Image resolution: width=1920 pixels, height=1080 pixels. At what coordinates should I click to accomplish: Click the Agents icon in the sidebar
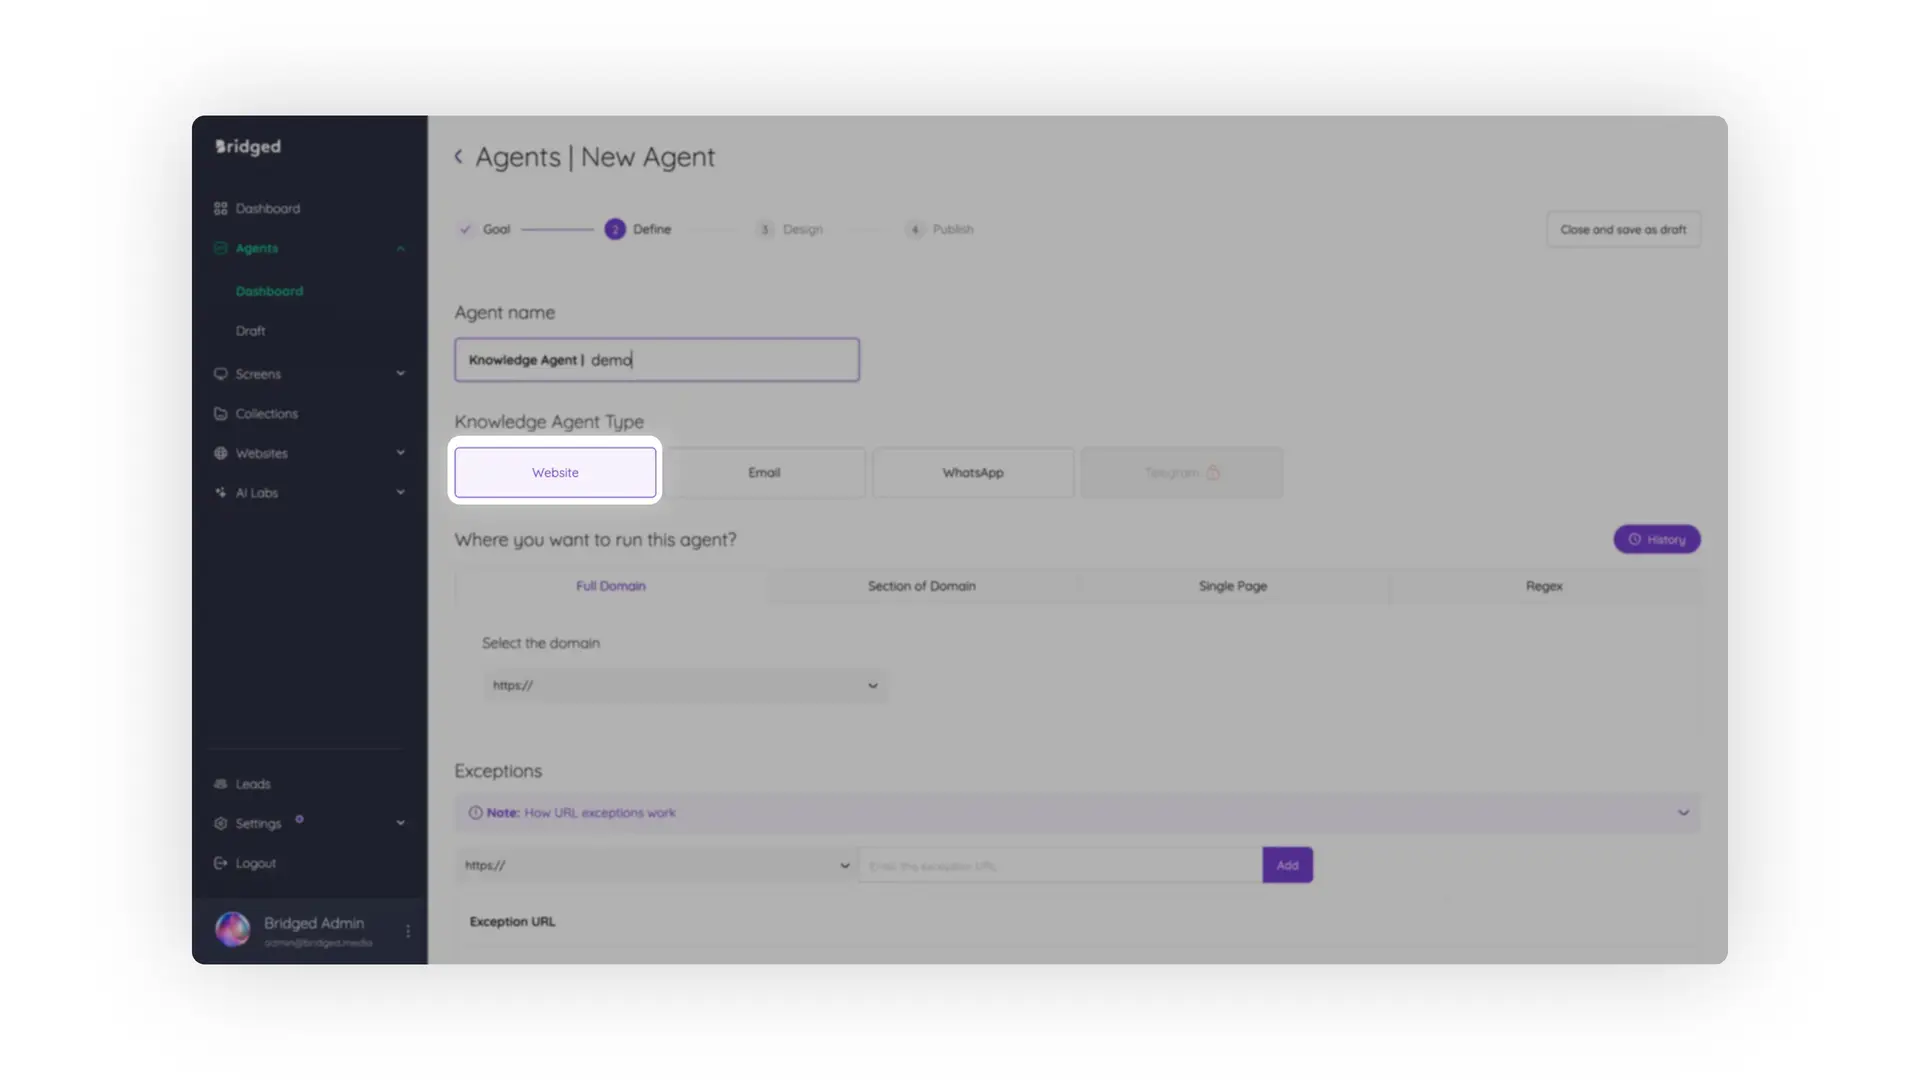coord(221,248)
